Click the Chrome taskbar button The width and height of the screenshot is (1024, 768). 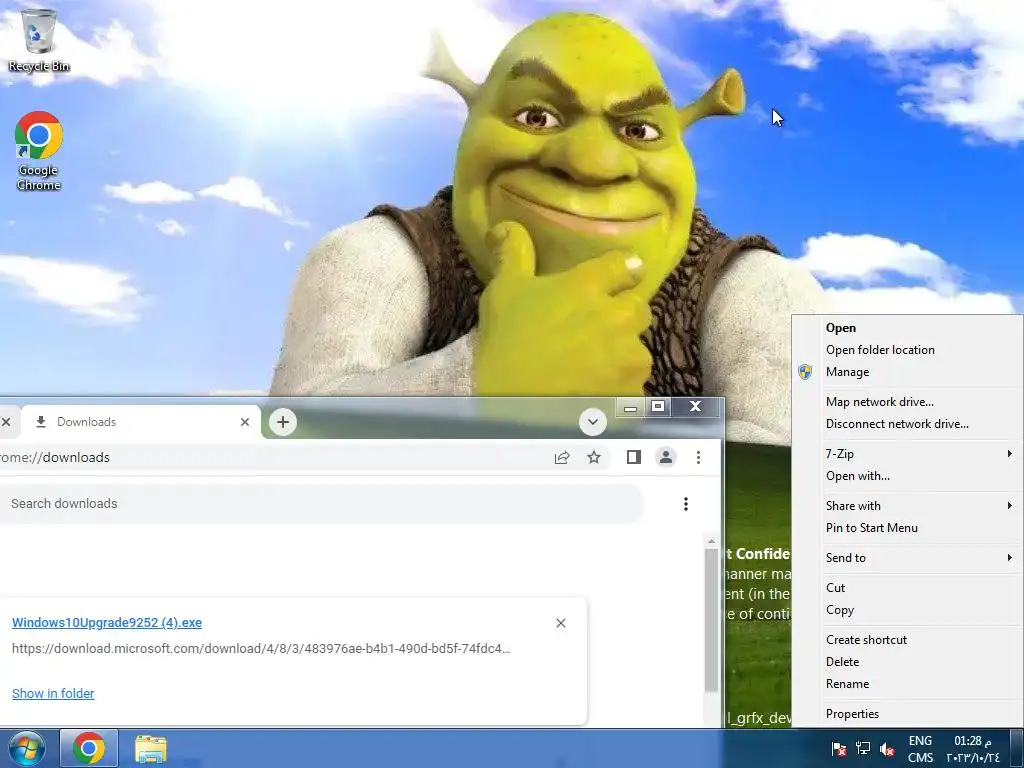pyautogui.click(x=89, y=748)
